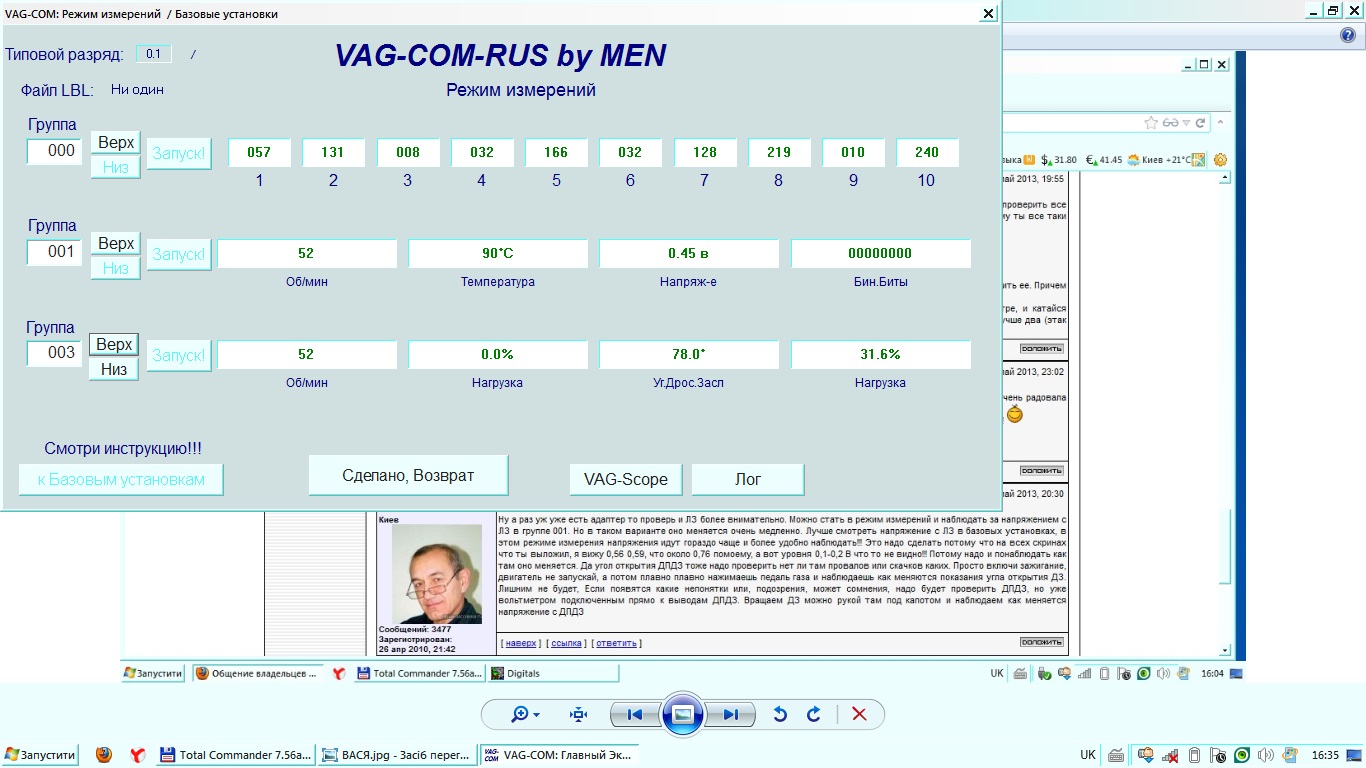Image resolution: width=1366 pixels, height=768 pixels.
Task: Click the Киев +21°C weather widget
Action: click(x=1160, y=160)
